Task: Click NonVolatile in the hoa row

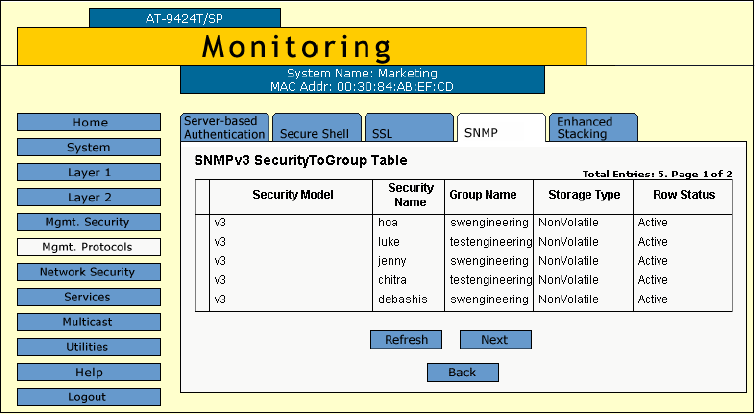Action: point(568,222)
